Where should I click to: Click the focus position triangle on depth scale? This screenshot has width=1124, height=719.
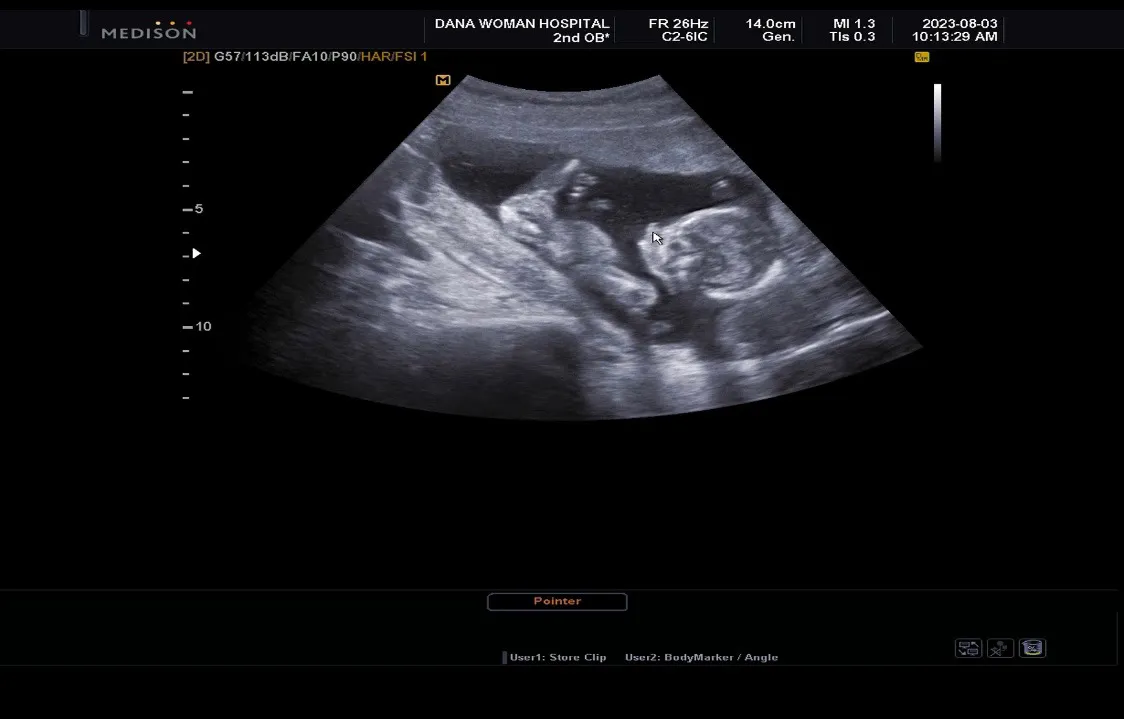point(196,254)
